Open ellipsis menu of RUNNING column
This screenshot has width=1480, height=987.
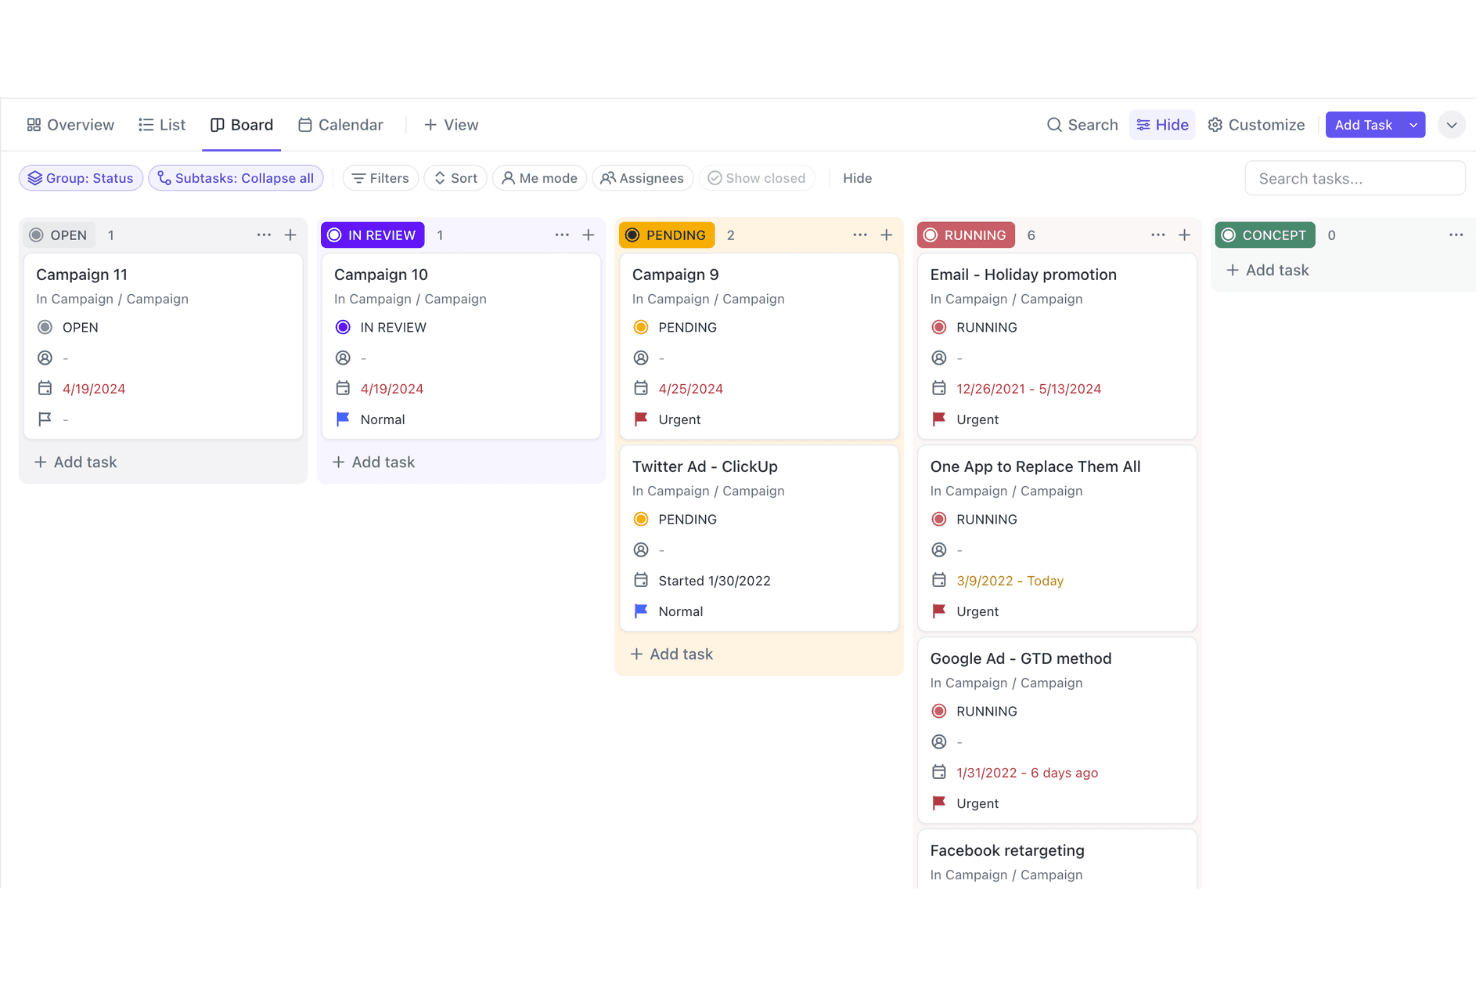[x=1158, y=235]
